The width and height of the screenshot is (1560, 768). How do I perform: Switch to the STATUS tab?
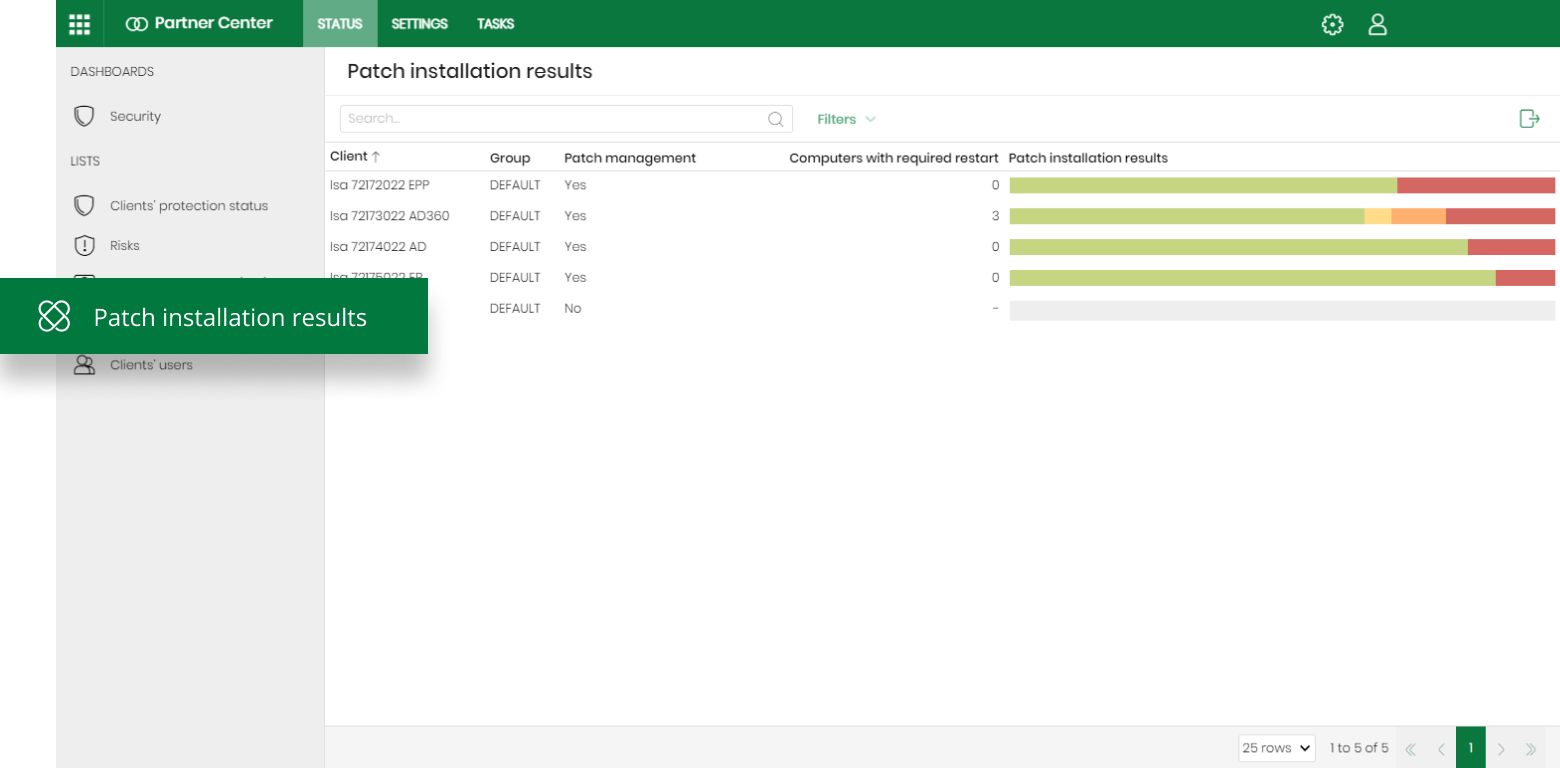tap(340, 24)
